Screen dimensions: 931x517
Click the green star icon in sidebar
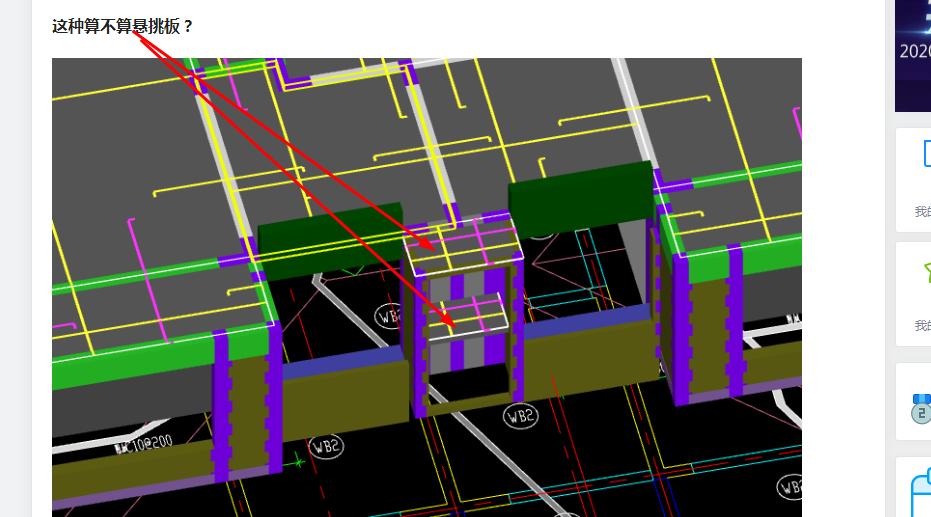[927, 272]
